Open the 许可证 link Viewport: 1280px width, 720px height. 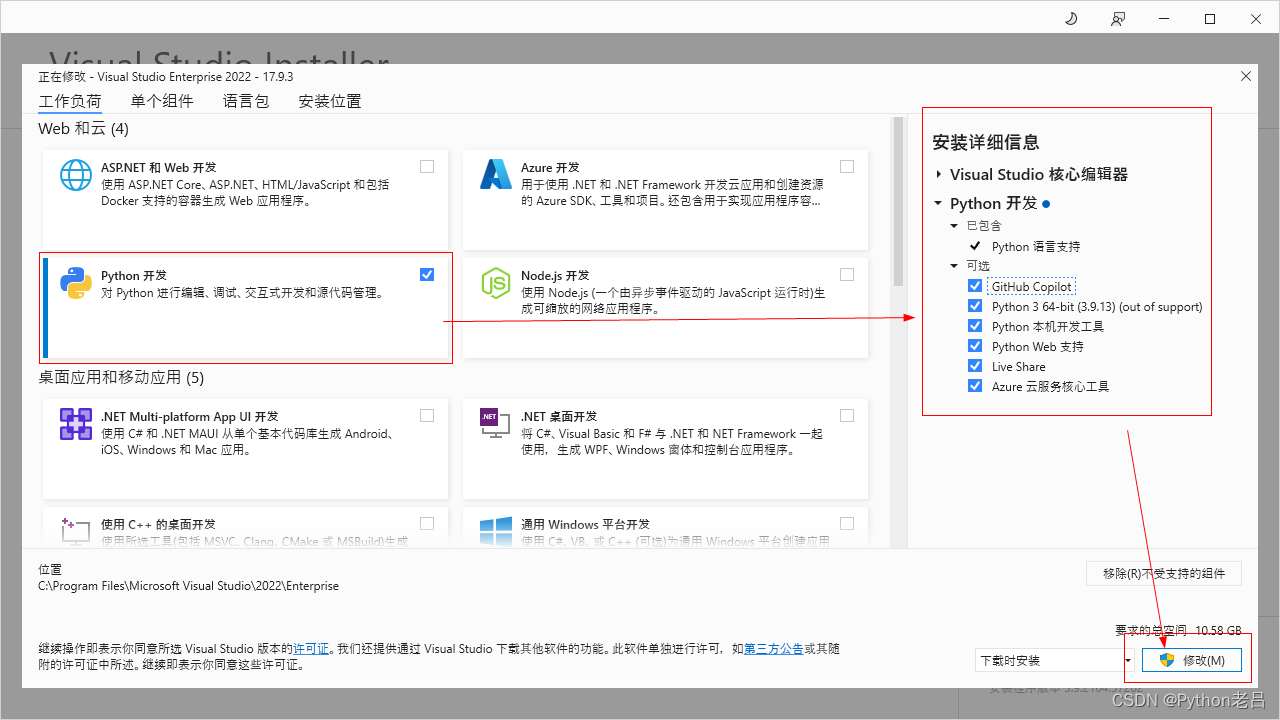tap(311, 648)
